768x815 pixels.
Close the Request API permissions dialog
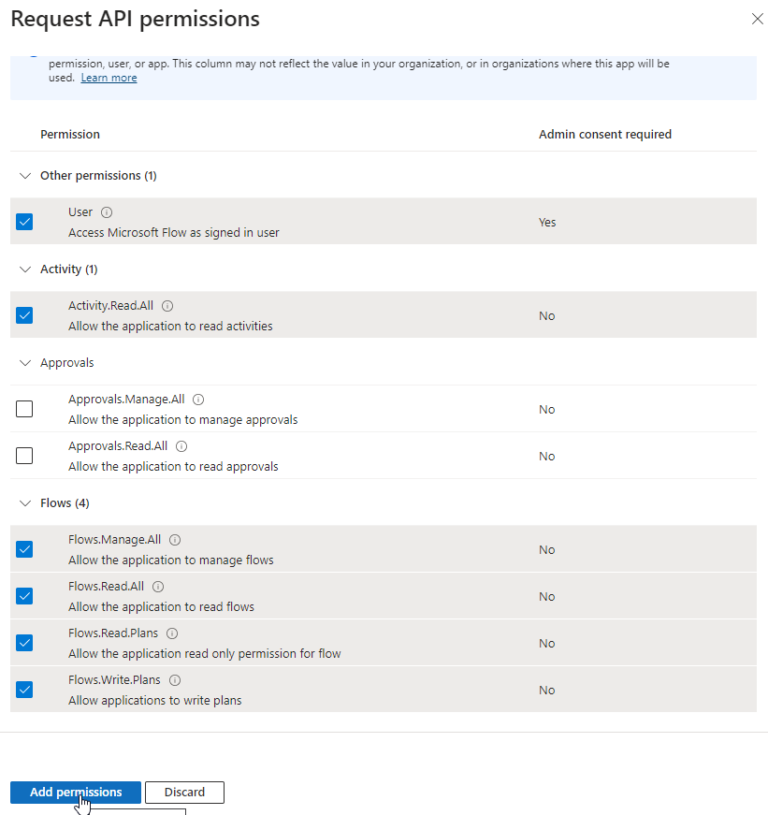tap(757, 18)
